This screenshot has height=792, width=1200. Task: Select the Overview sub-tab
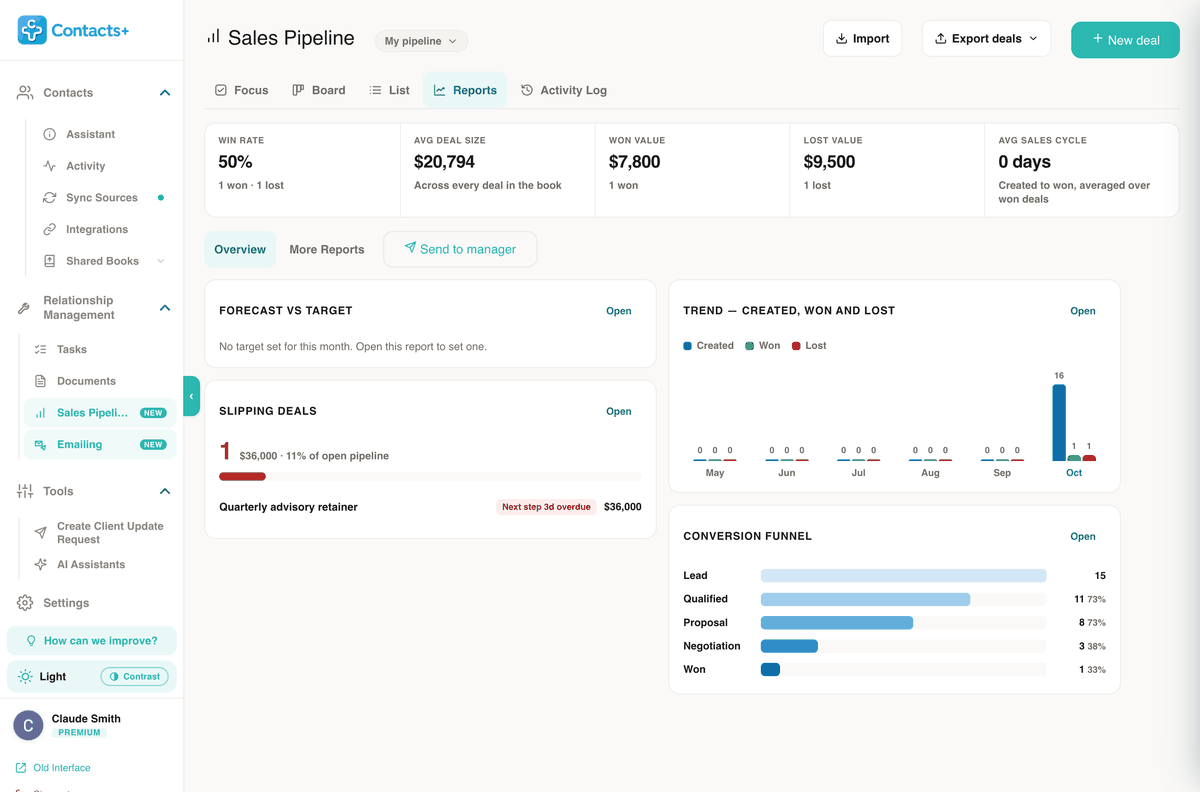click(x=240, y=249)
